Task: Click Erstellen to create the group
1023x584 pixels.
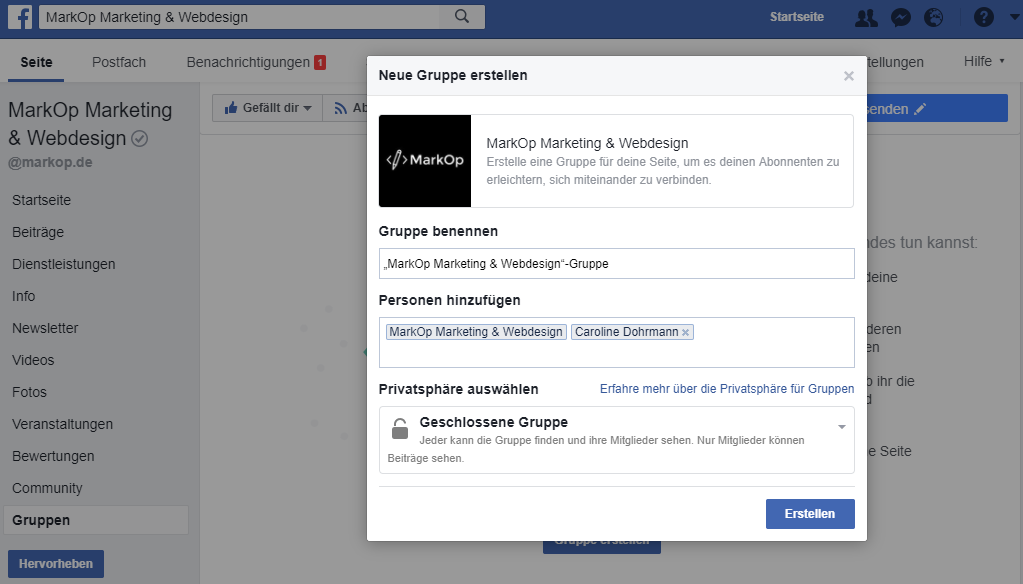Action: pyautogui.click(x=810, y=514)
